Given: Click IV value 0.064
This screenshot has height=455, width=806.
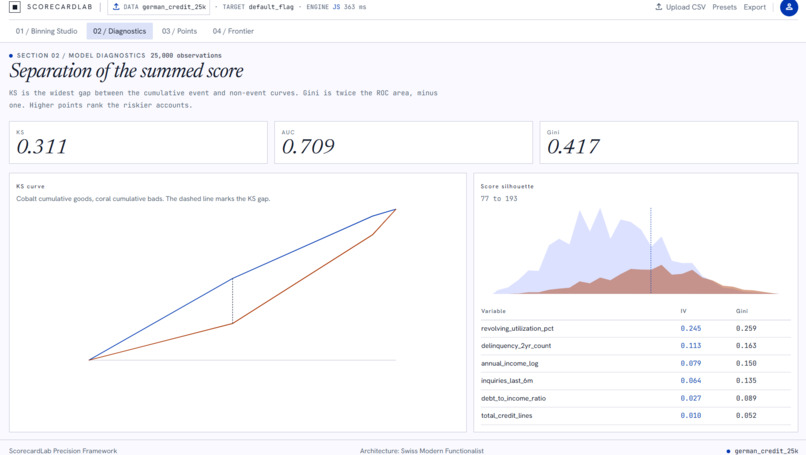Looking at the screenshot, I should (690, 381).
